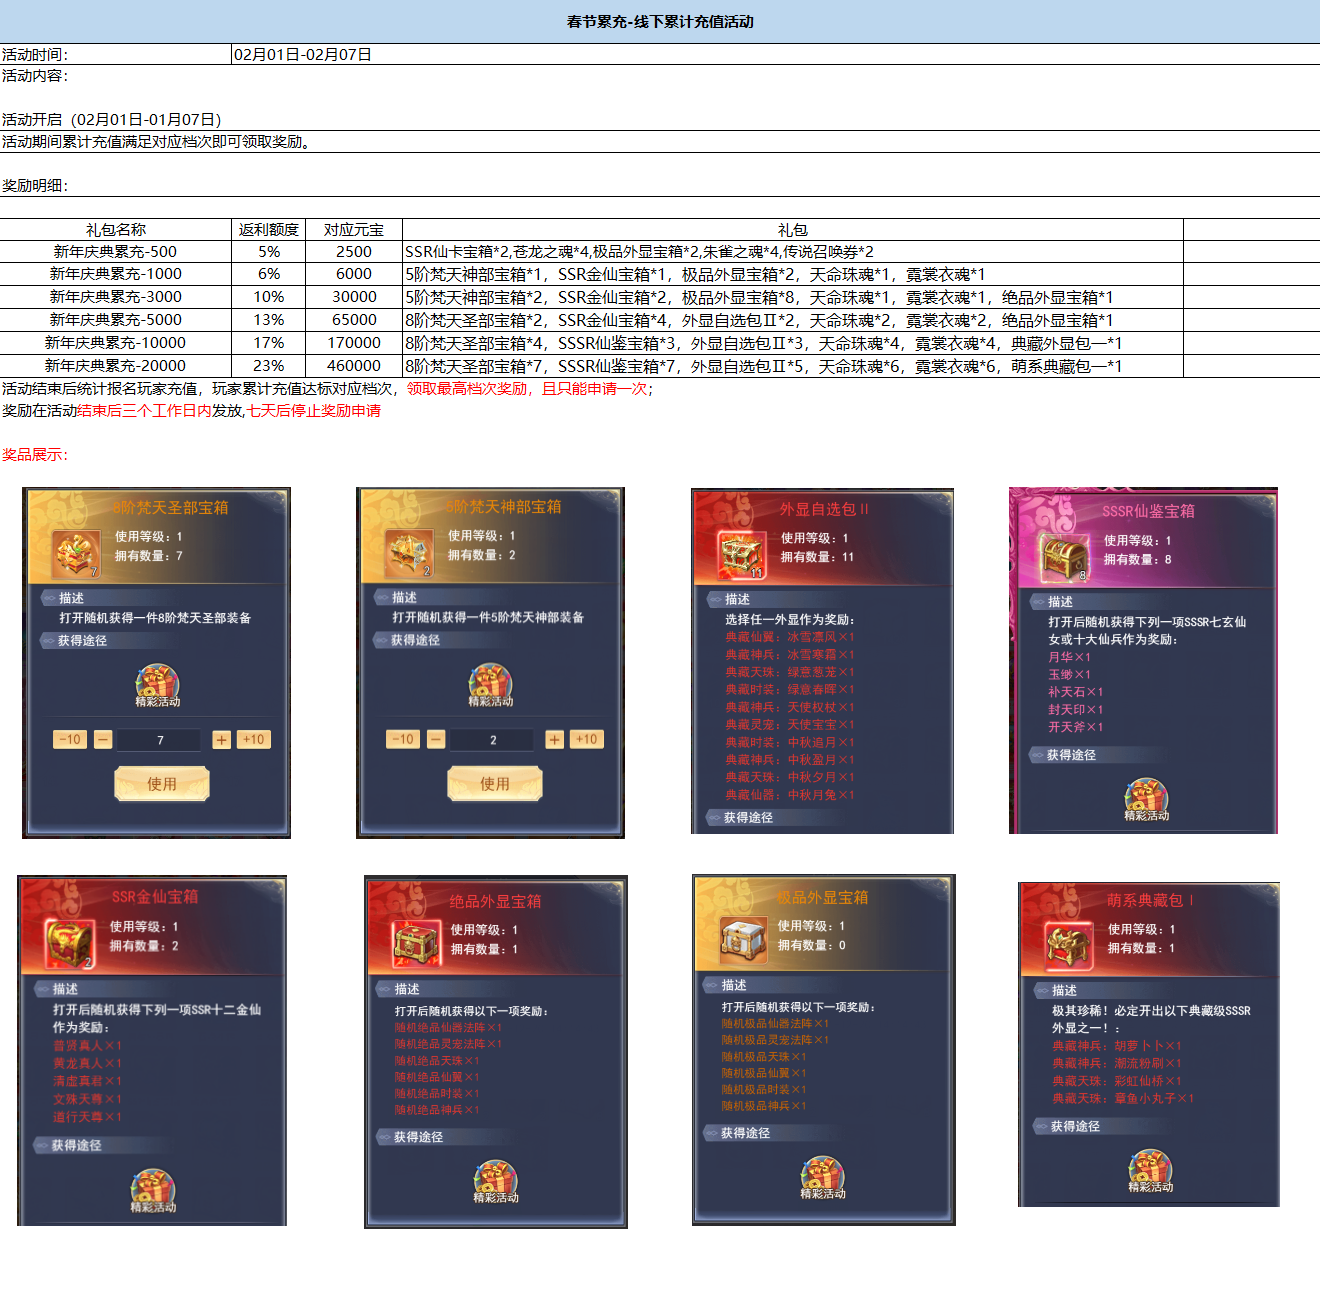This screenshot has height=1306, width=1320.
Task: Select the 元宝 cell 170000
Action: [x=354, y=343]
